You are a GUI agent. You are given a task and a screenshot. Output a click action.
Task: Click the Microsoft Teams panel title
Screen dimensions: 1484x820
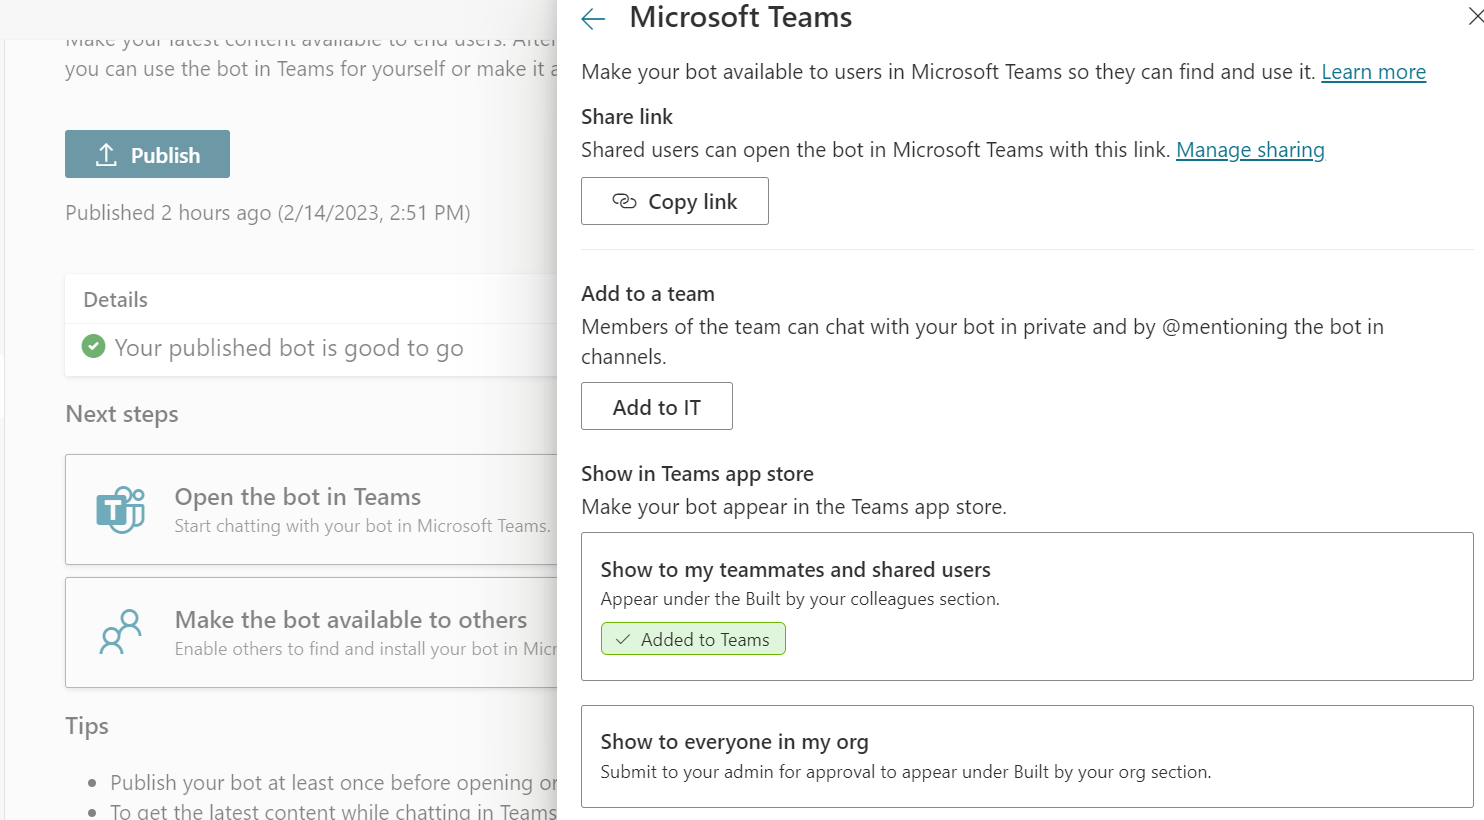741,17
